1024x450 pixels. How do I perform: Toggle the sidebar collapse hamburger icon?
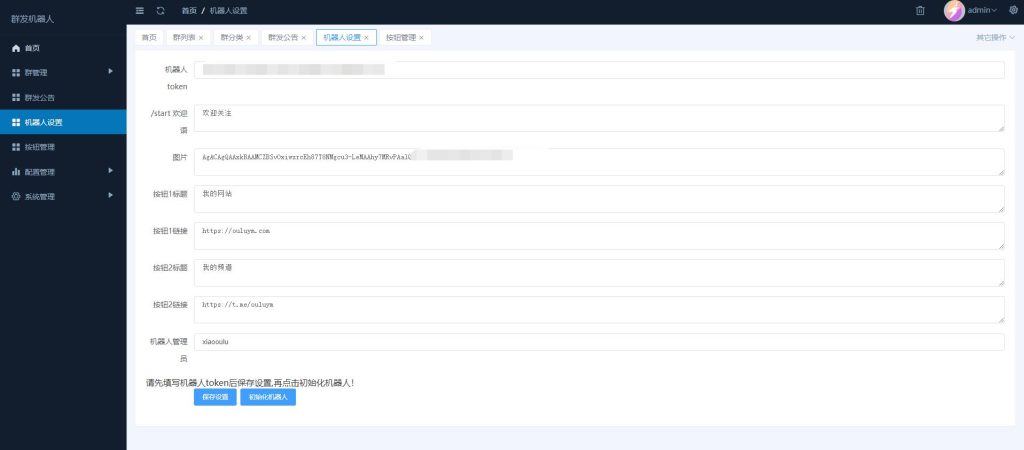tap(140, 10)
